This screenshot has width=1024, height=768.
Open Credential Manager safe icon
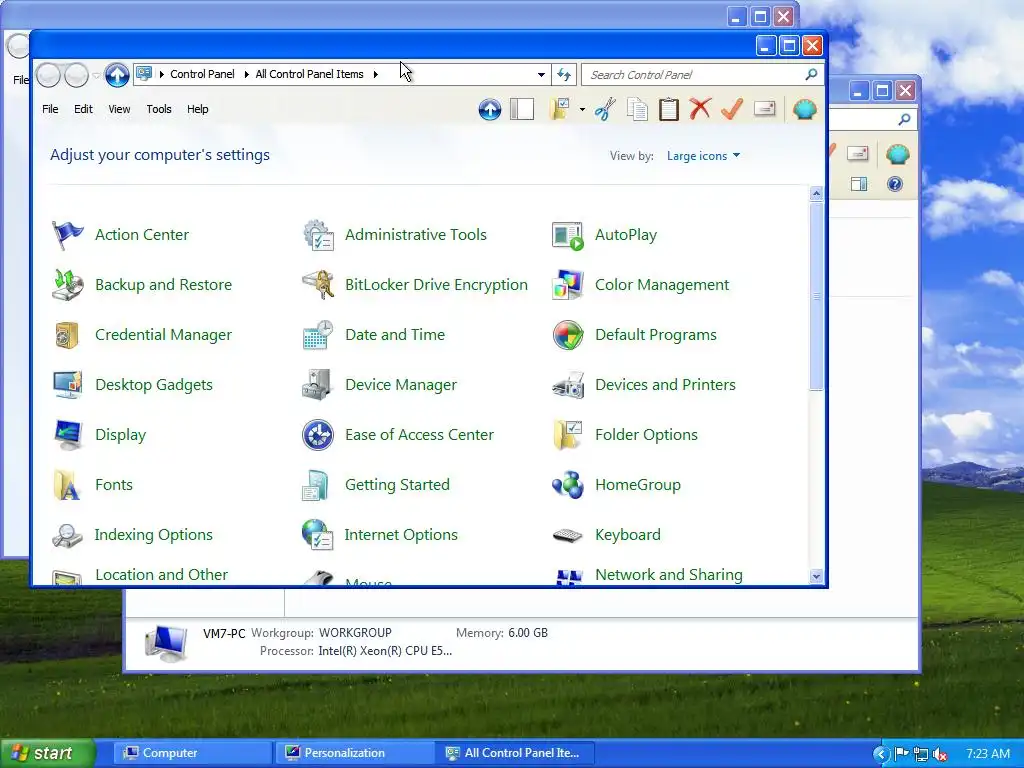pyautogui.click(x=67, y=335)
